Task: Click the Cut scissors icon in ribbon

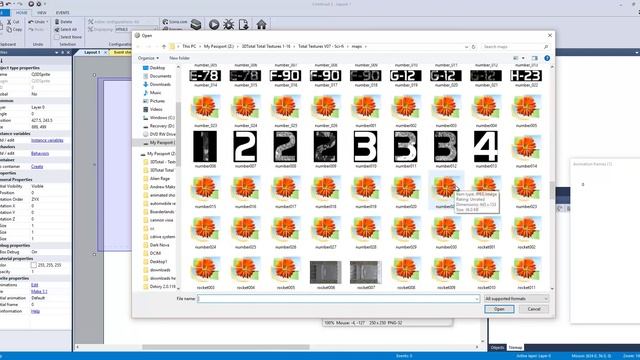Action: [9, 22]
